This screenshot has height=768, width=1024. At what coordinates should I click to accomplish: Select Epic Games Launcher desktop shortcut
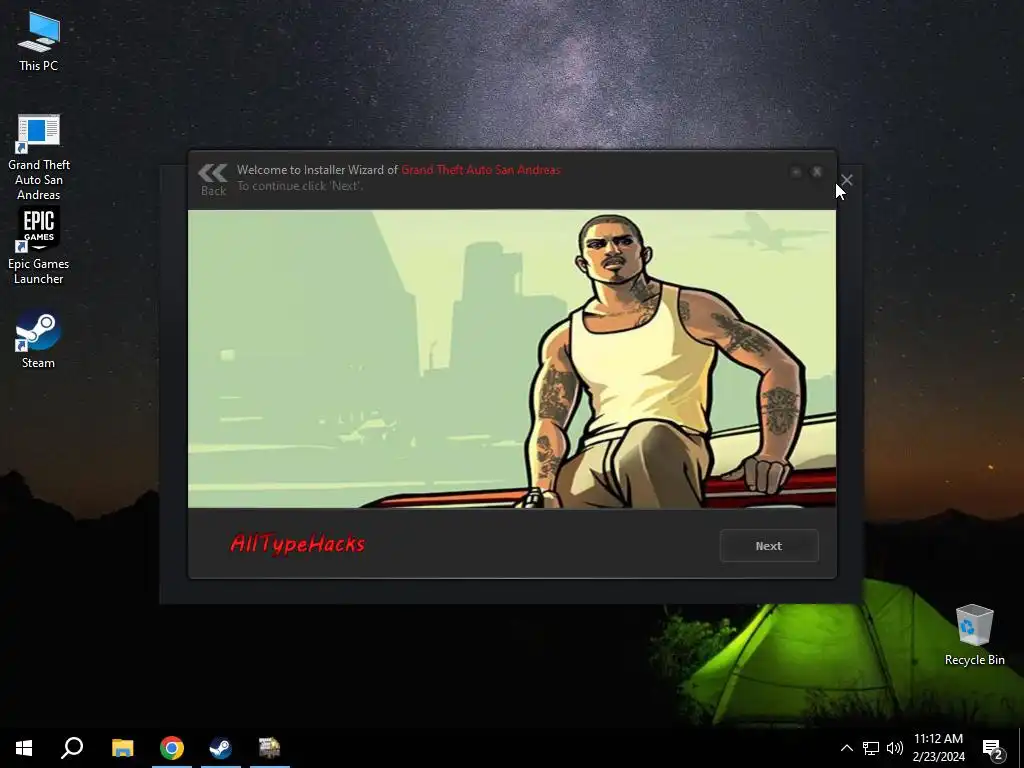(x=39, y=246)
